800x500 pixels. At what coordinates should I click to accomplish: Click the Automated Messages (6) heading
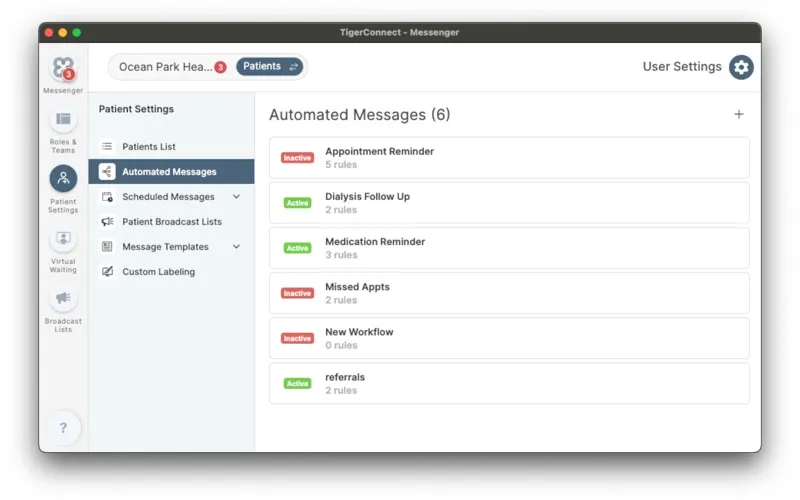[x=360, y=115]
